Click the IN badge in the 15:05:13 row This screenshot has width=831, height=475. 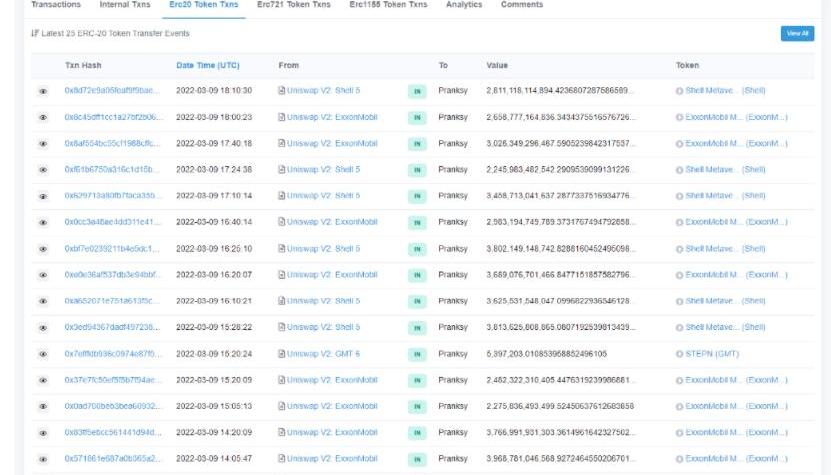point(416,406)
